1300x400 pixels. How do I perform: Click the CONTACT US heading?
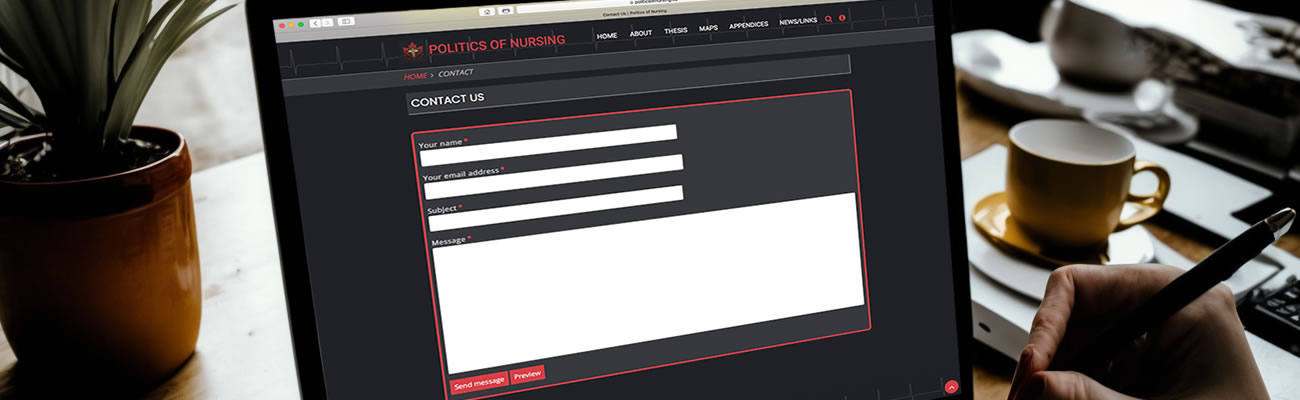pos(447,100)
